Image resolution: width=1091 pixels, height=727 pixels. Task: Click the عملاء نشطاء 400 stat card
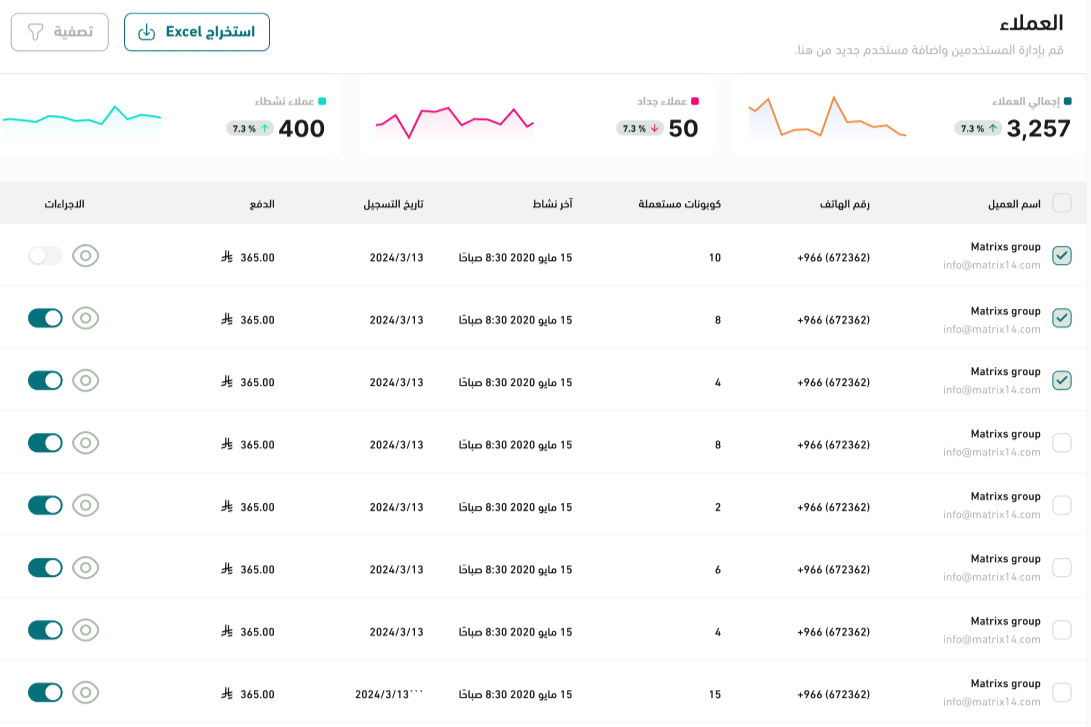[x=170, y=117]
